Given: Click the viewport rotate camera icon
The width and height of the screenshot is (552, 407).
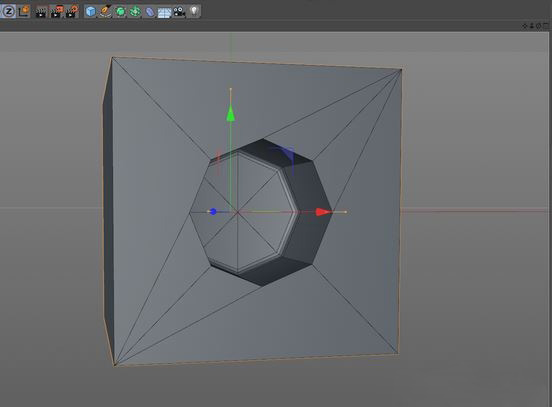Looking at the screenshot, I should click(x=539, y=26).
